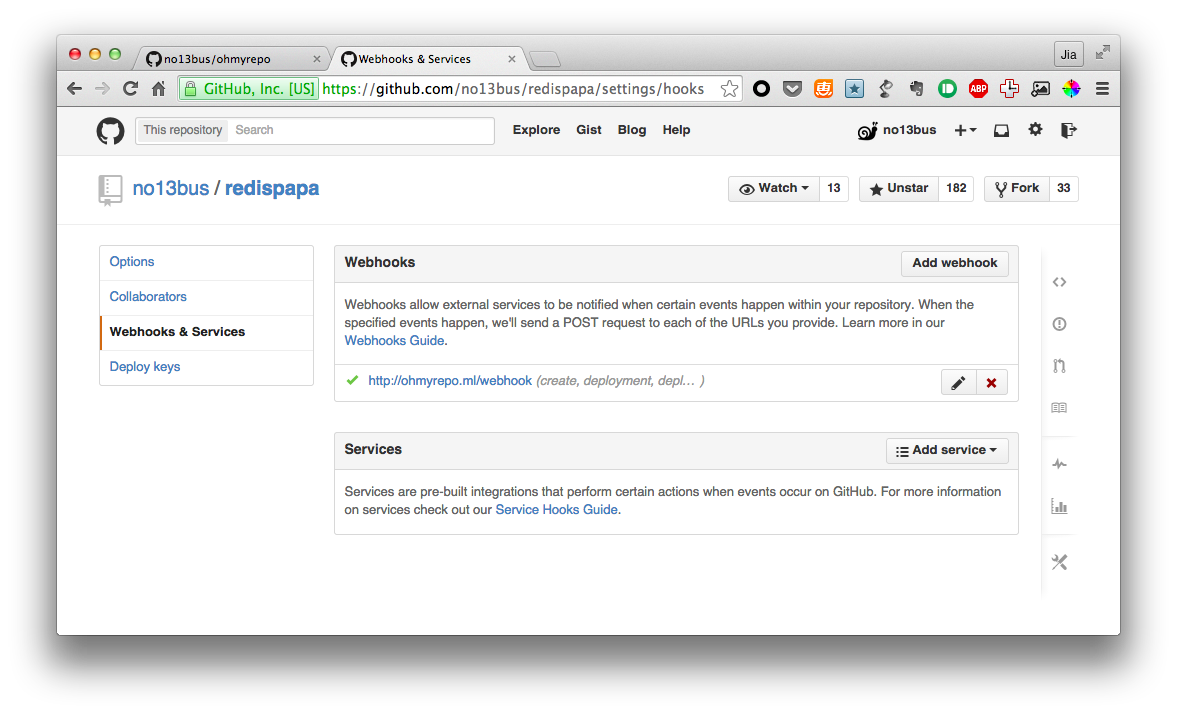The height and width of the screenshot is (714, 1177).
Task: Click the Adblock Plus ABP extension icon
Action: tap(978, 89)
